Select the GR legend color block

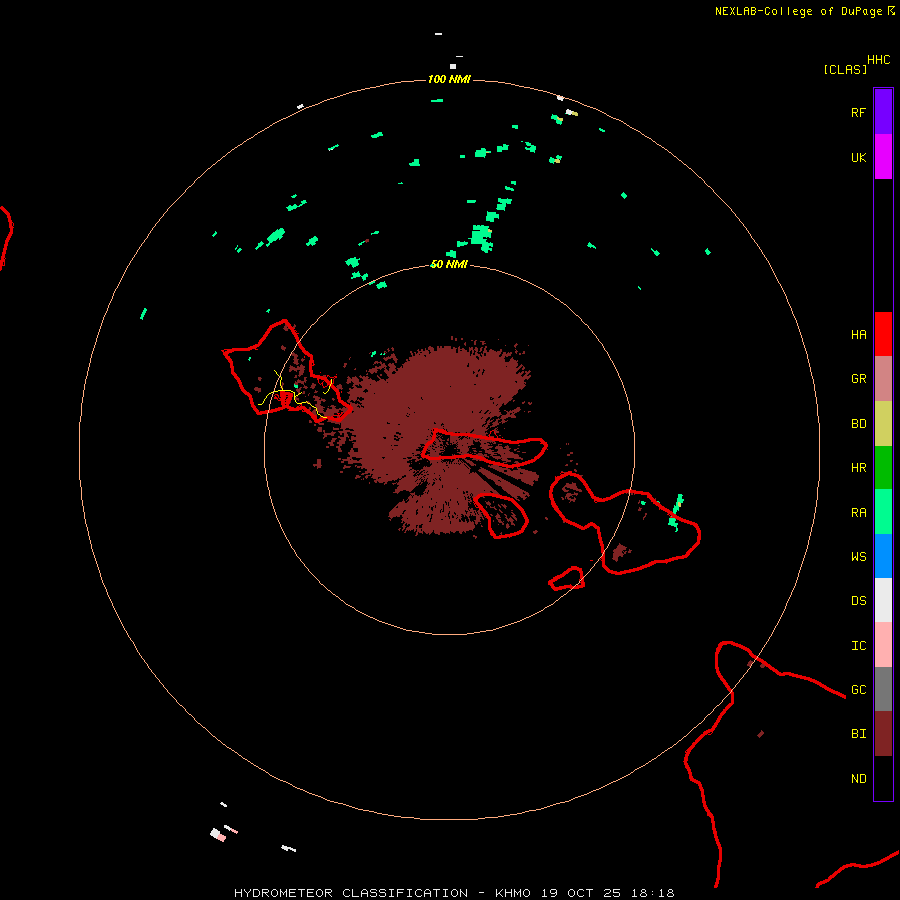point(883,379)
